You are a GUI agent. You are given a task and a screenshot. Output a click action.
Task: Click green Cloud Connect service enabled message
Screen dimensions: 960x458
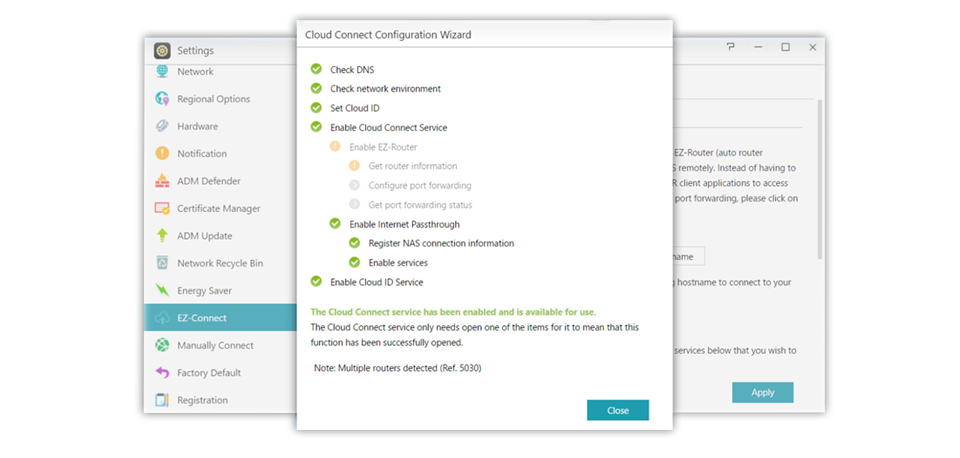(x=454, y=312)
